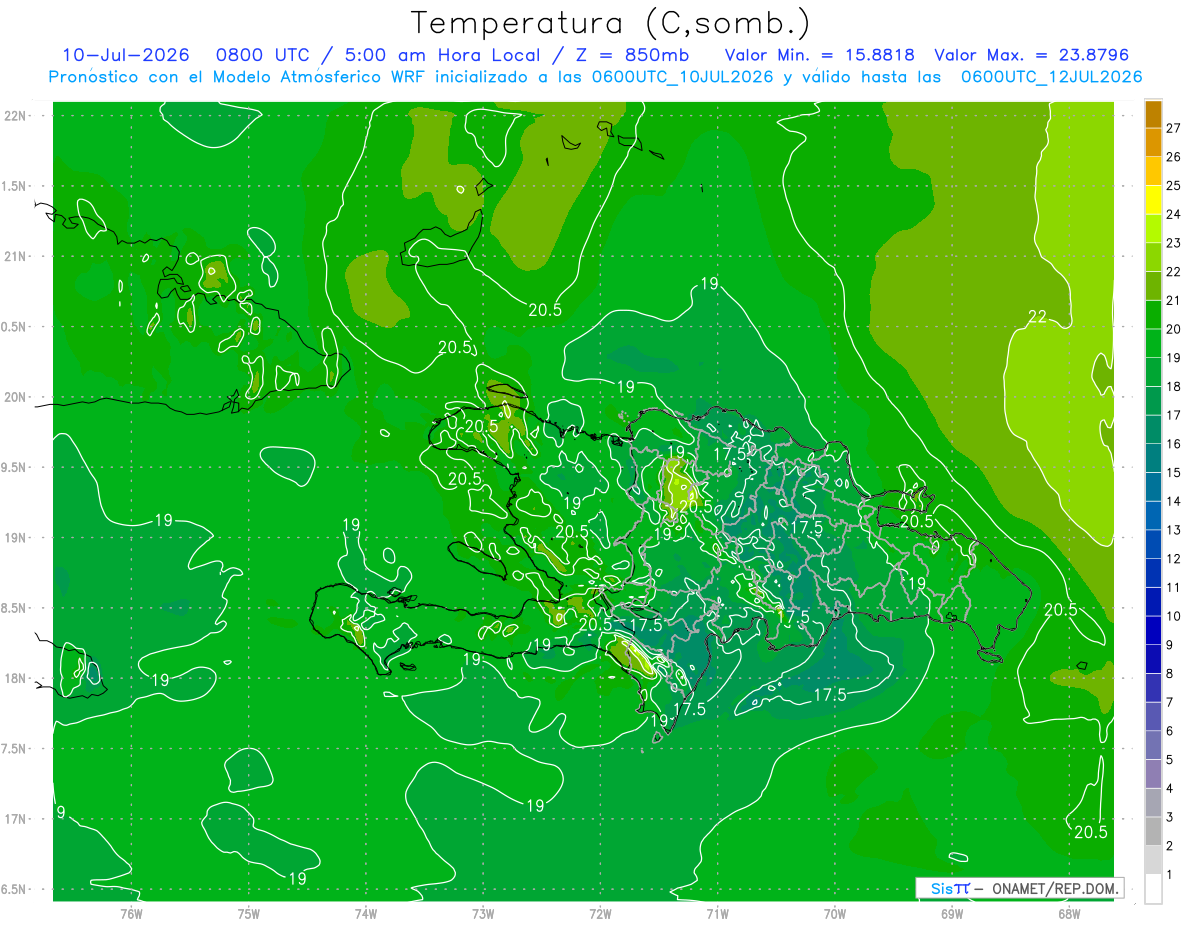Select value '16' on the color scale

tap(1173, 443)
